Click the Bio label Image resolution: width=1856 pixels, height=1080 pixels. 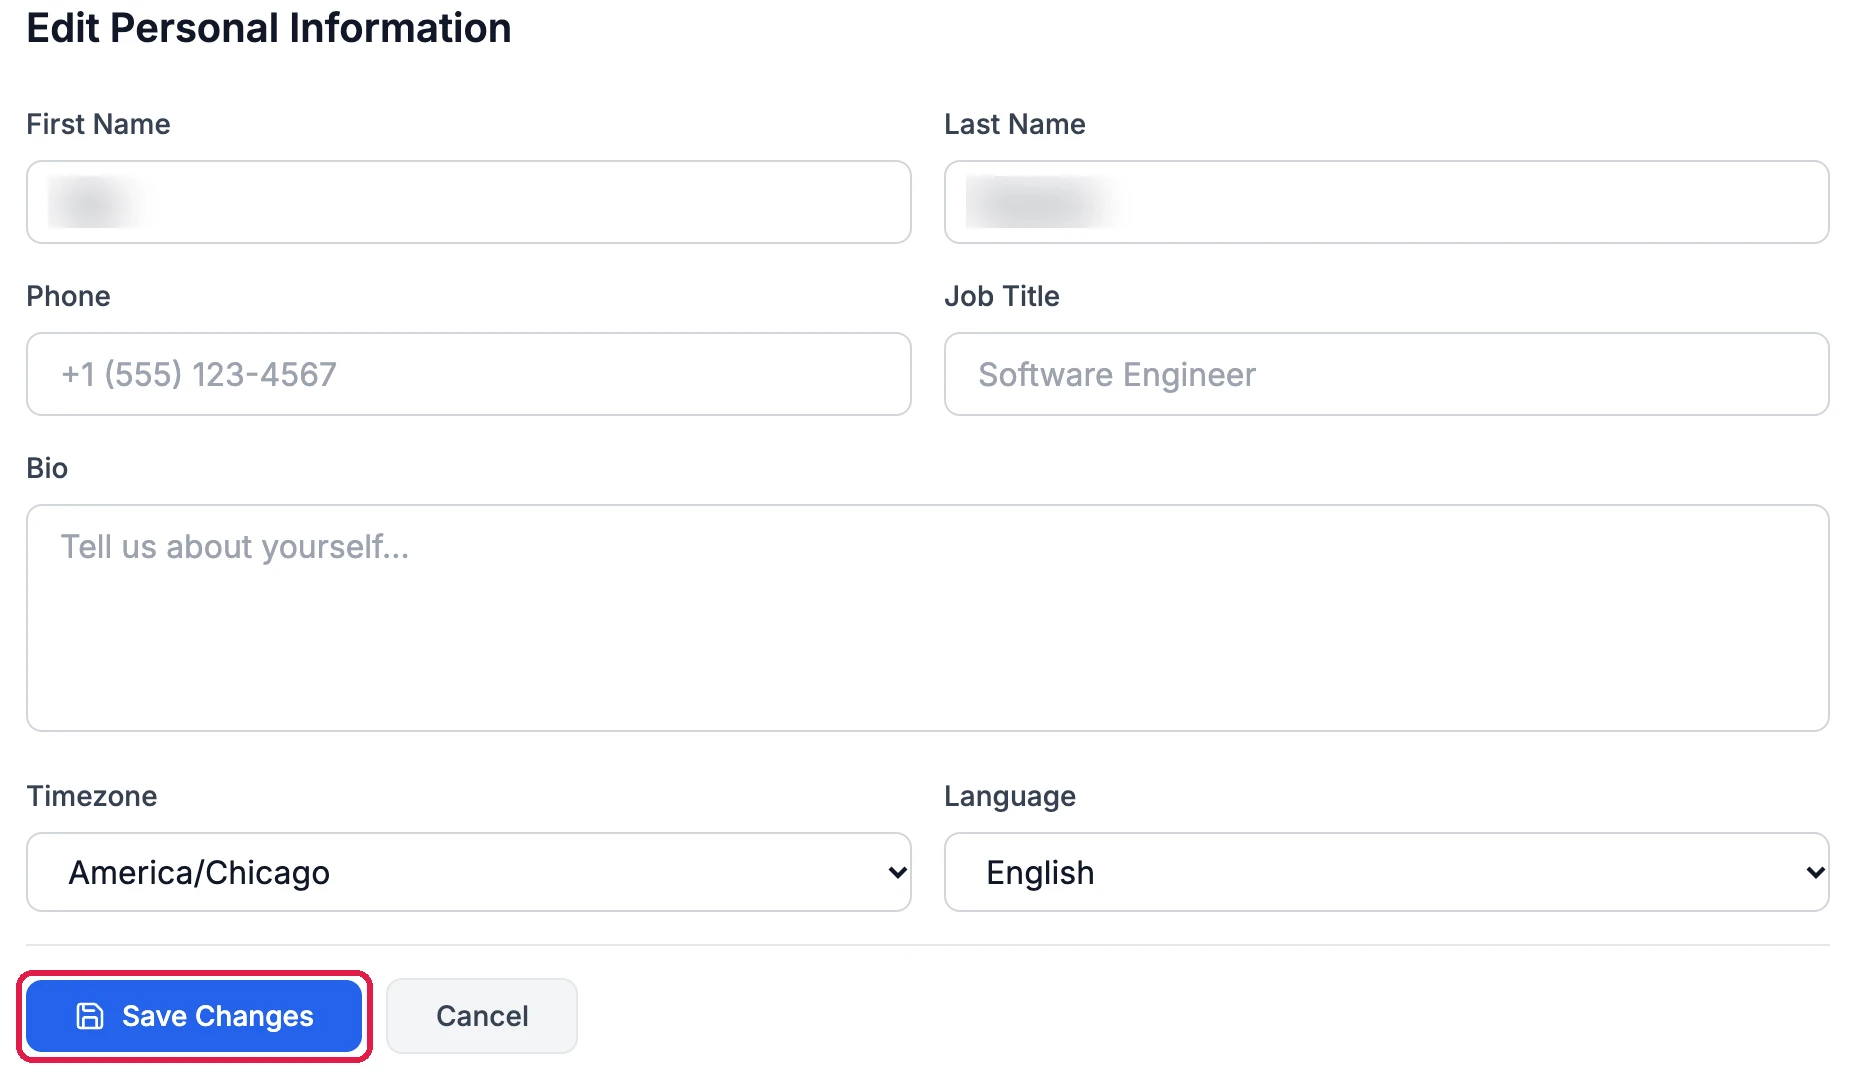(x=47, y=468)
